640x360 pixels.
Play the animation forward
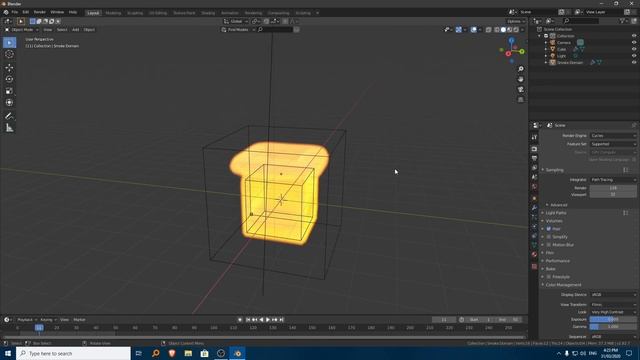click(x=268, y=320)
